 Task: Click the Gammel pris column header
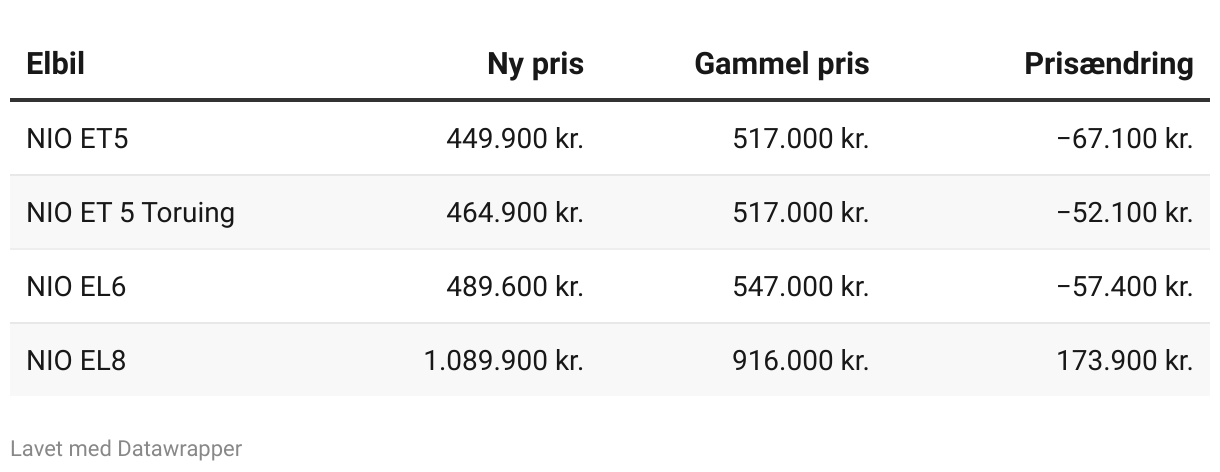[x=782, y=64]
